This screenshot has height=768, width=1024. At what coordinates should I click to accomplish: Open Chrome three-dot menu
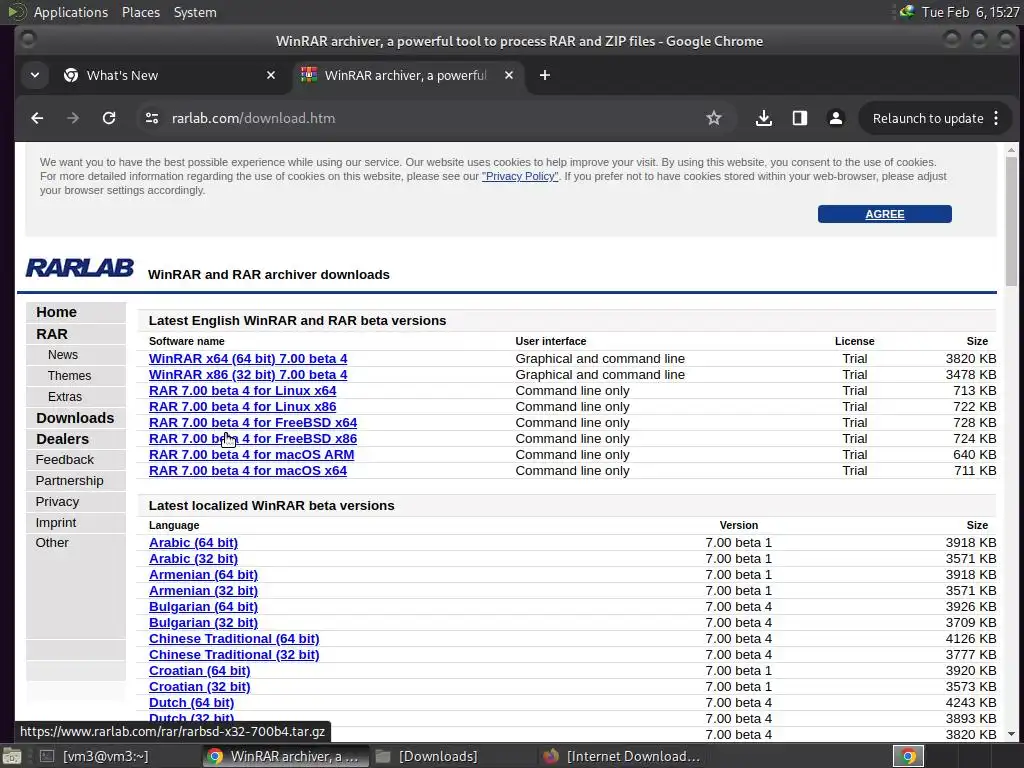click(996, 118)
